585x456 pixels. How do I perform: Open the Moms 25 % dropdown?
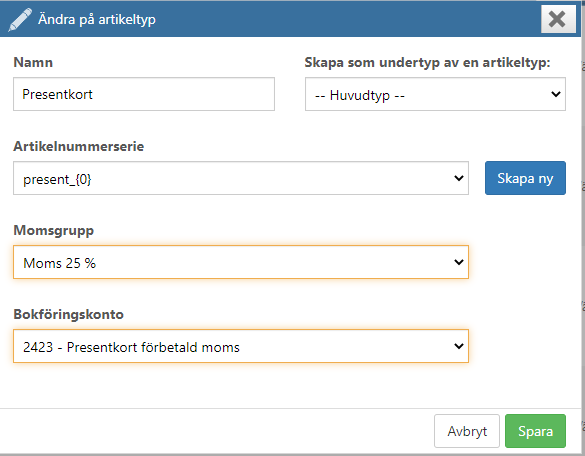click(x=241, y=262)
